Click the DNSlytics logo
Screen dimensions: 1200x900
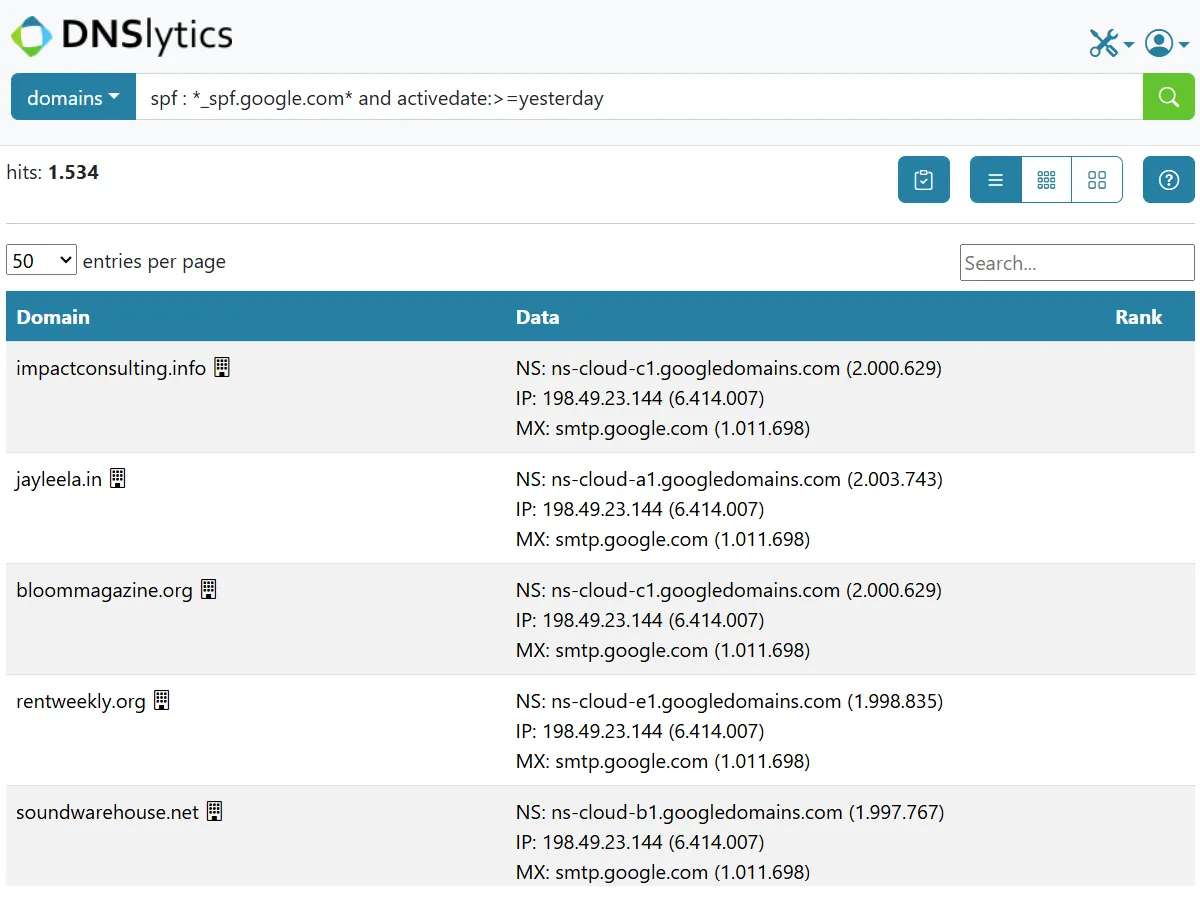pos(122,36)
